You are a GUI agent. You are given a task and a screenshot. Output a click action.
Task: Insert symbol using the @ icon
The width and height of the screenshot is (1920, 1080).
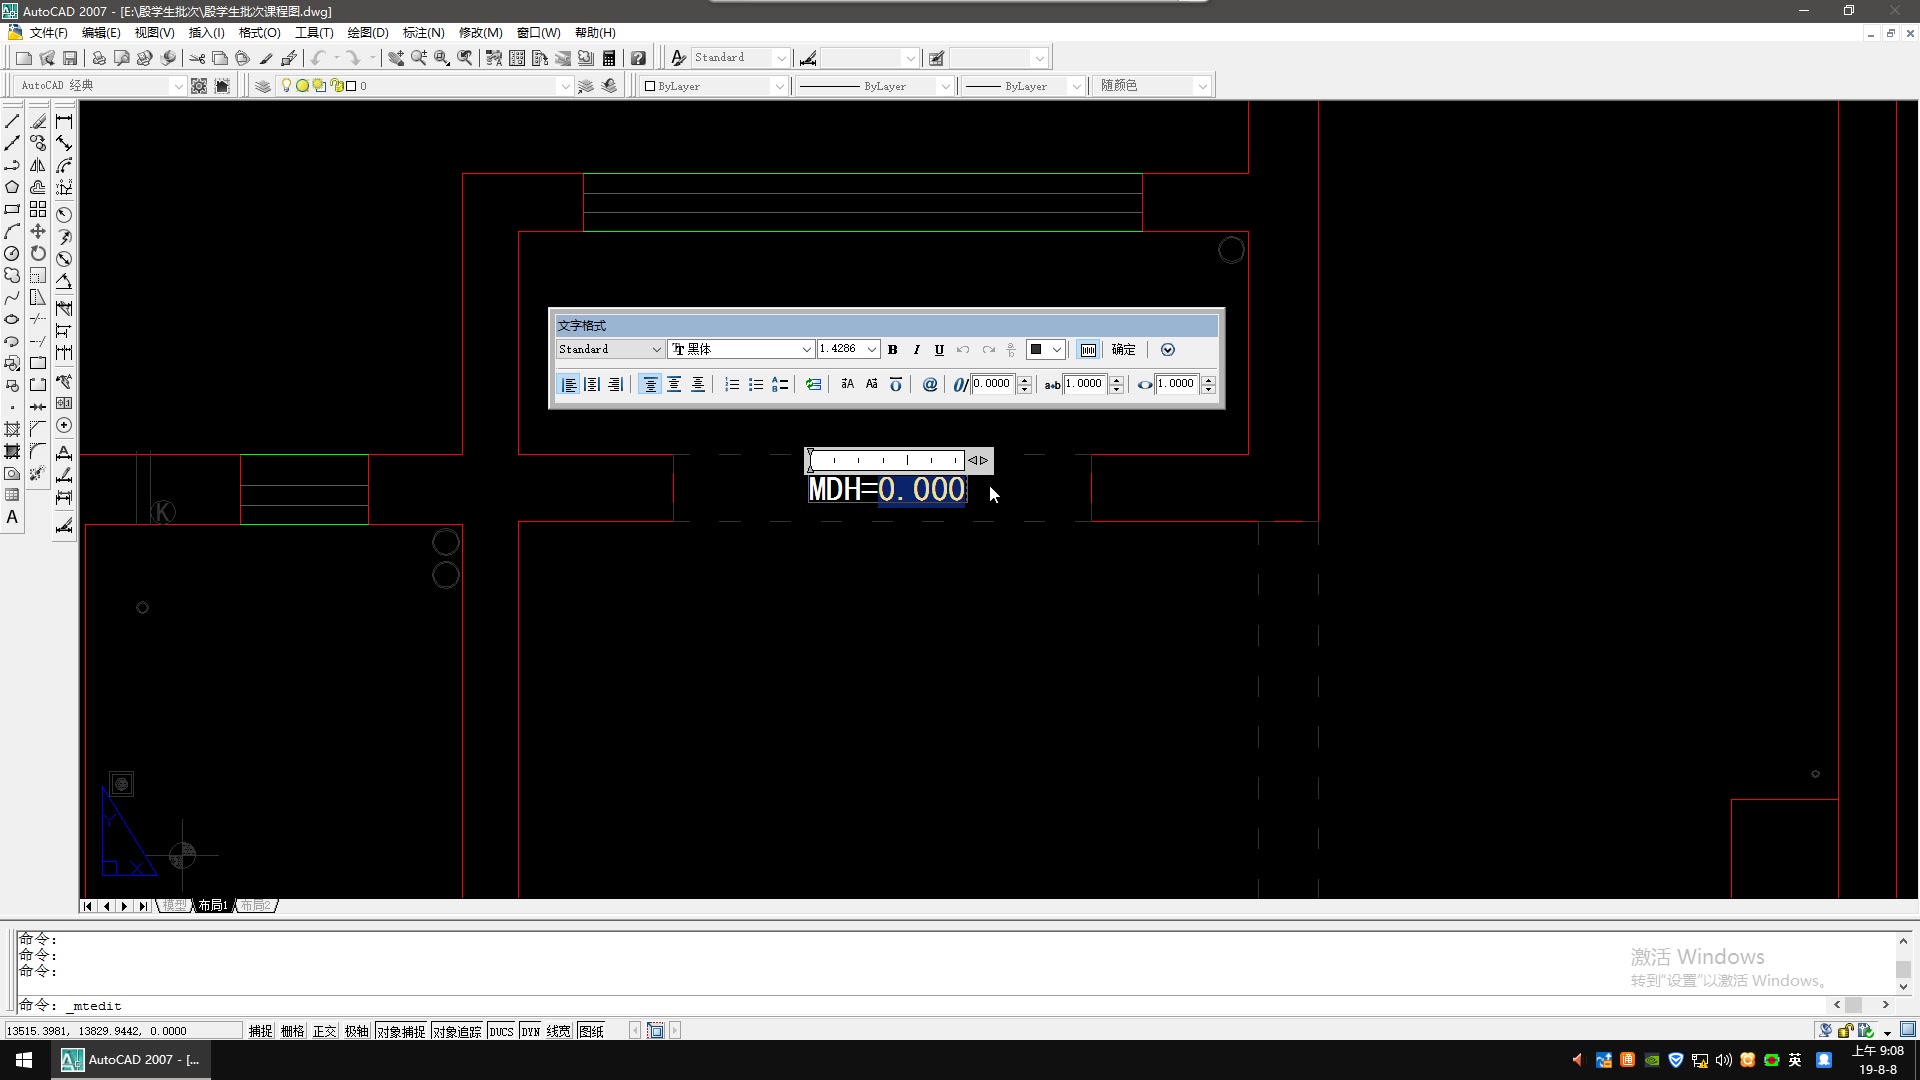930,385
